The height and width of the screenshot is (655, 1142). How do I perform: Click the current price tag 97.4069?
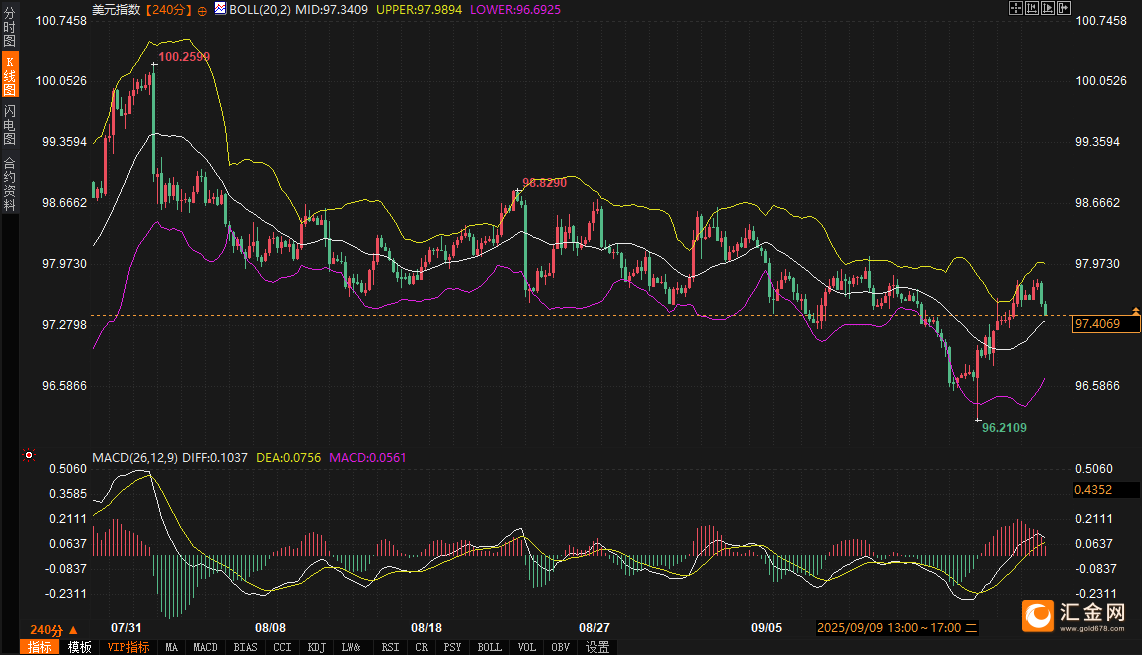click(x=1106, y=323)
